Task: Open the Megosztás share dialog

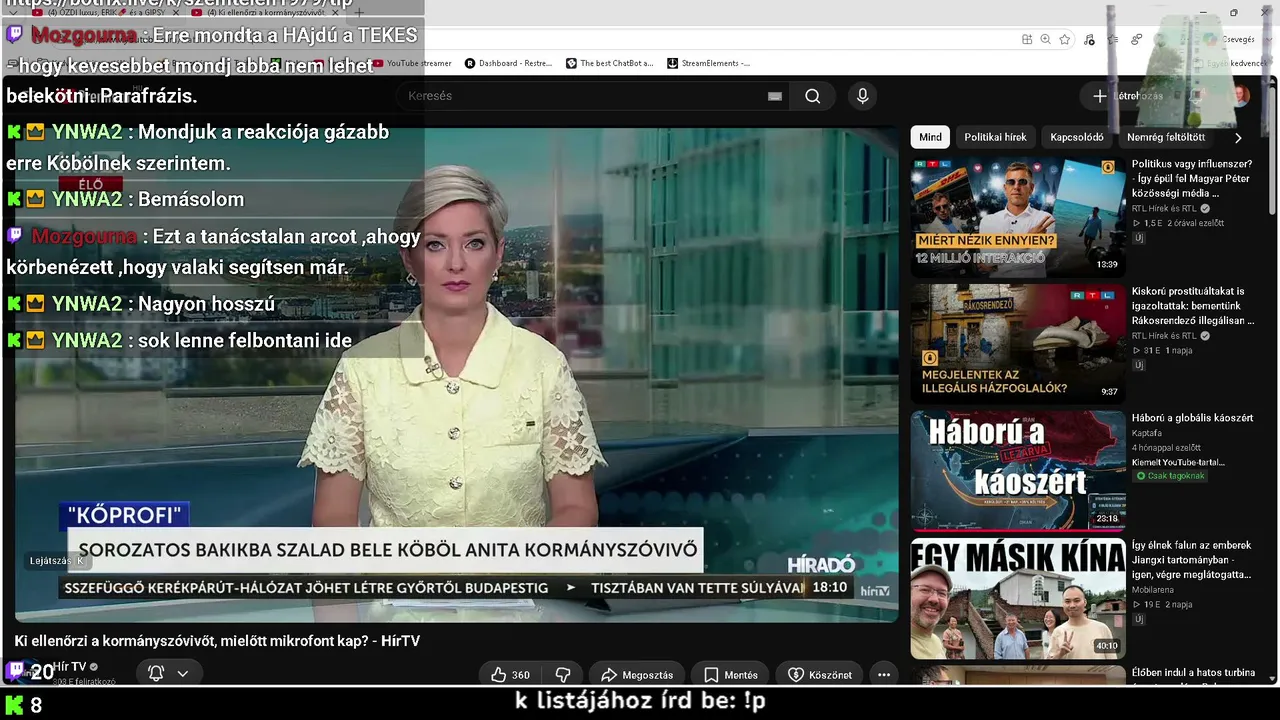Action: pos(637,675)
